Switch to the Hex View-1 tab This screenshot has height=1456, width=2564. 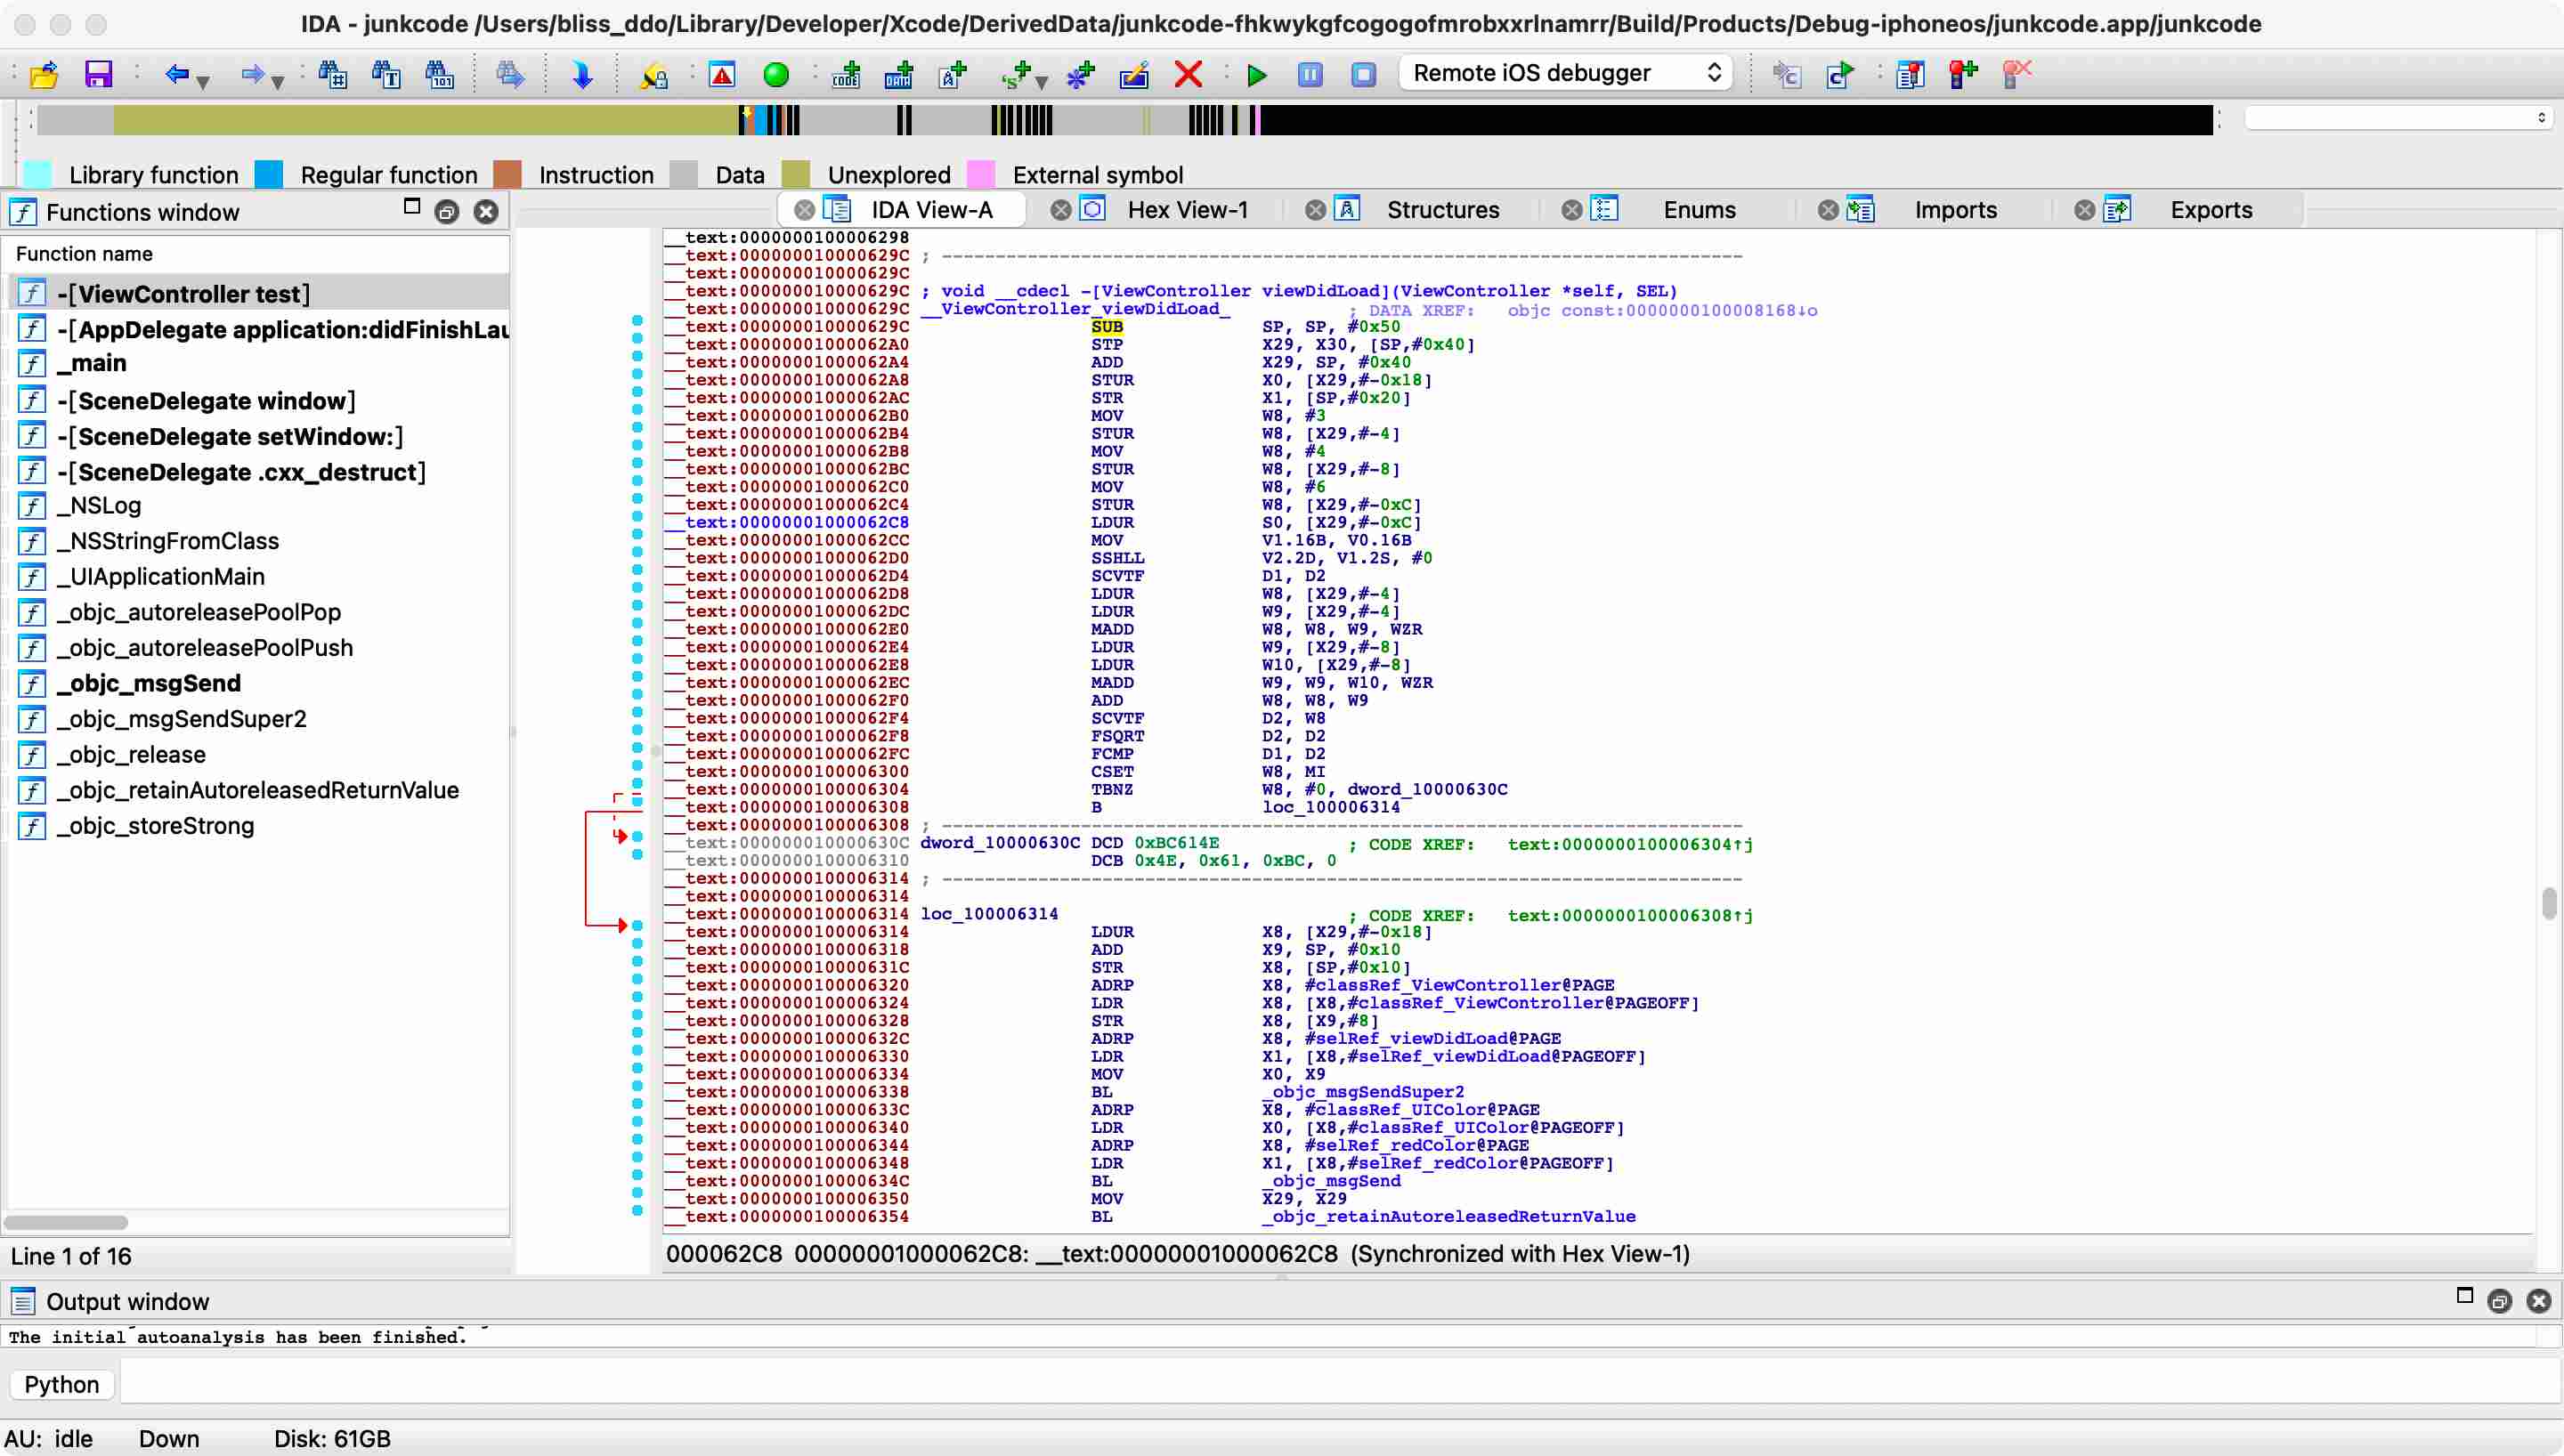tap(1187, 210)
